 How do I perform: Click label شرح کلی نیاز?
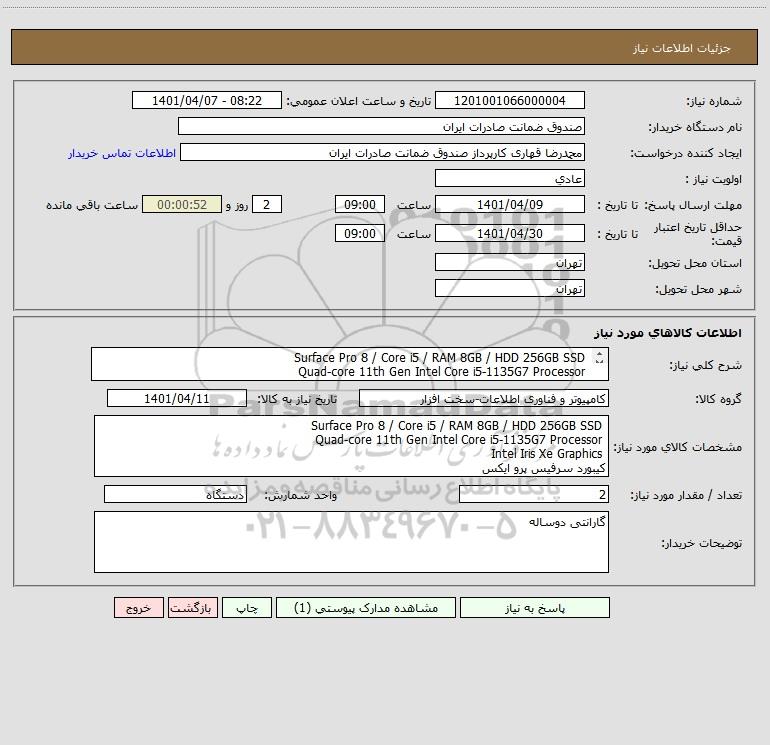(706, 365)
